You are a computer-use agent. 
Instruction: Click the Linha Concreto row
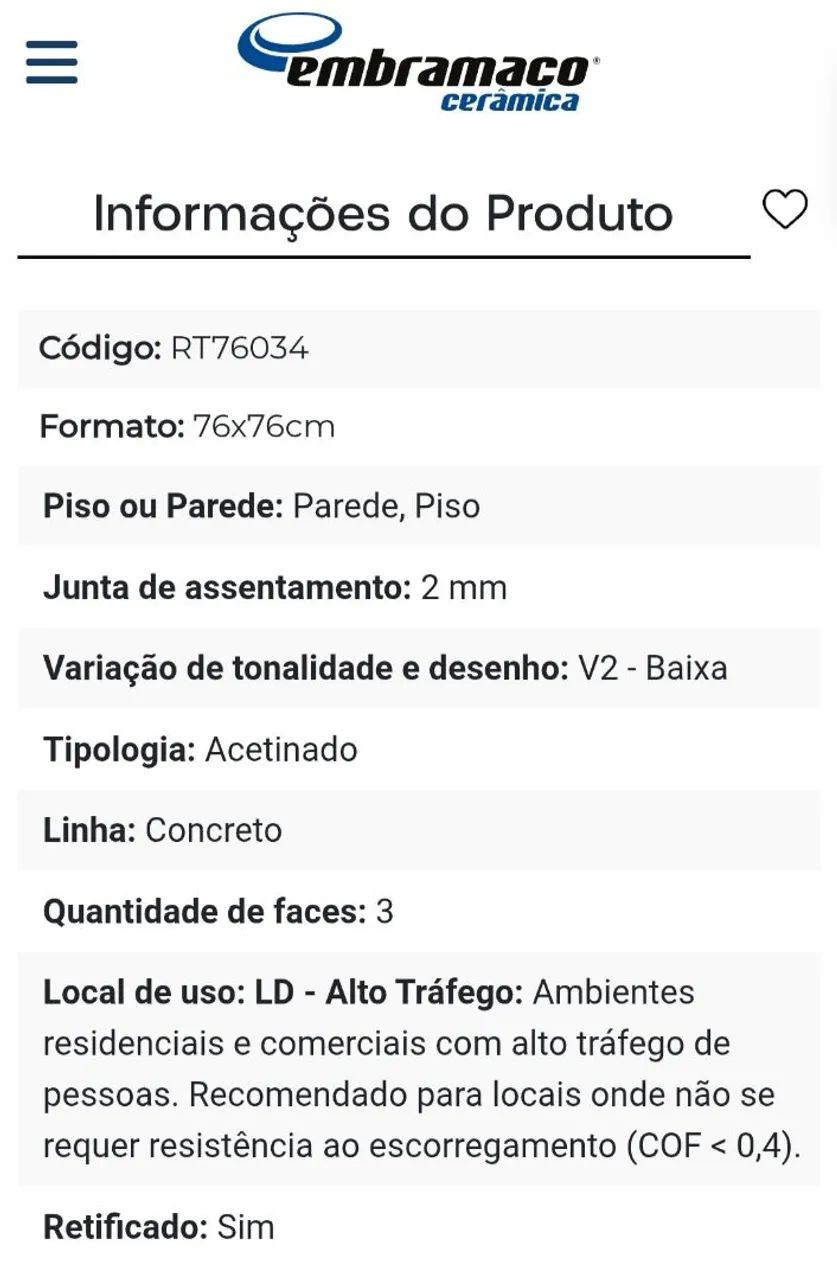(418, 830)
